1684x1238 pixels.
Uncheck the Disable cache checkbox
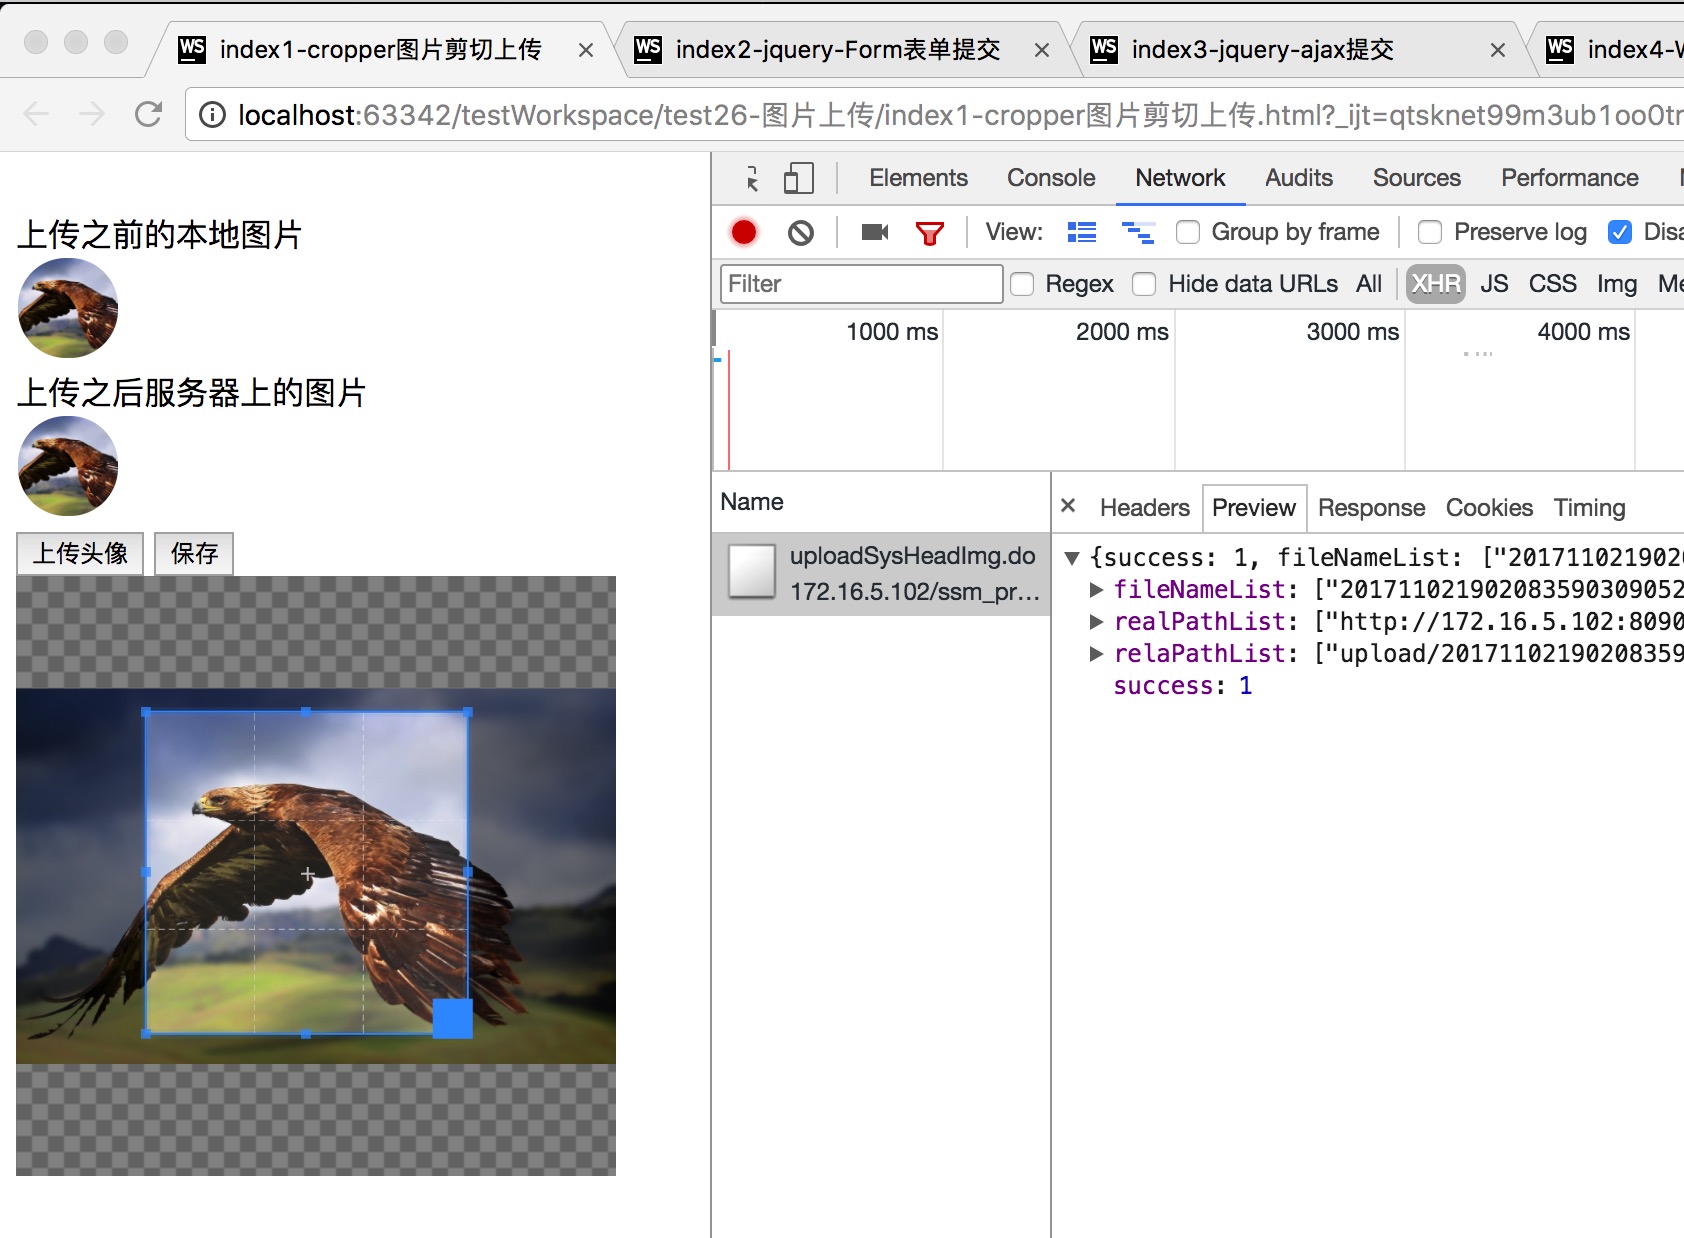1620,232
